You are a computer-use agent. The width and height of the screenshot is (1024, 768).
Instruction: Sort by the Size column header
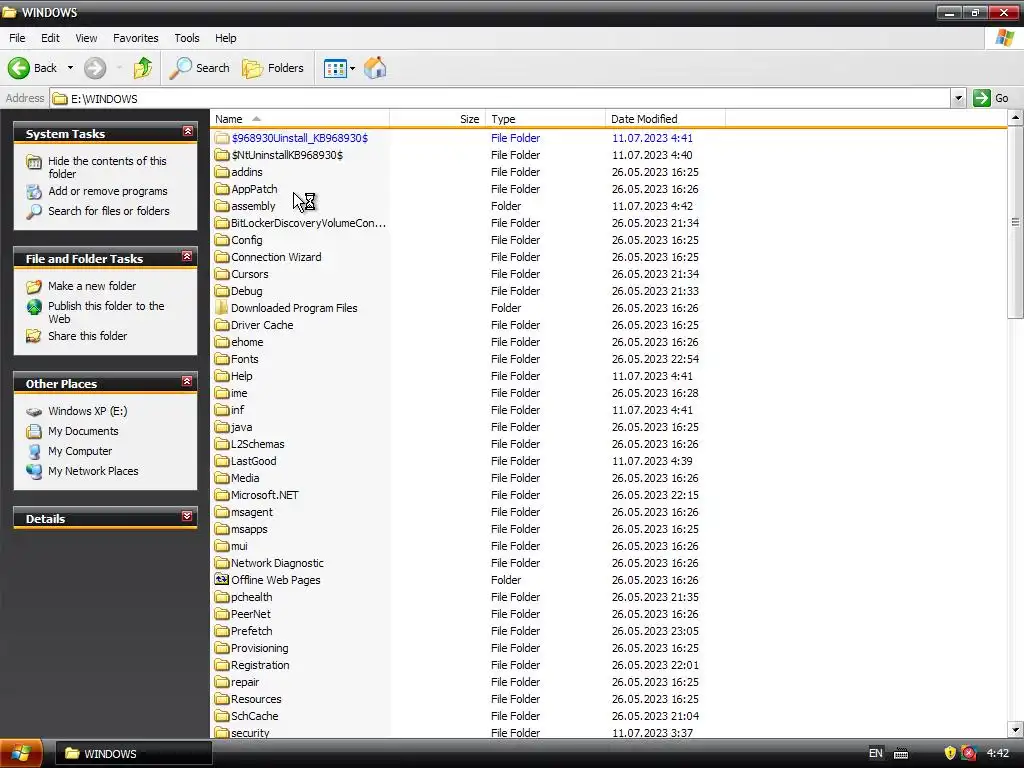(x=437, y=119)
